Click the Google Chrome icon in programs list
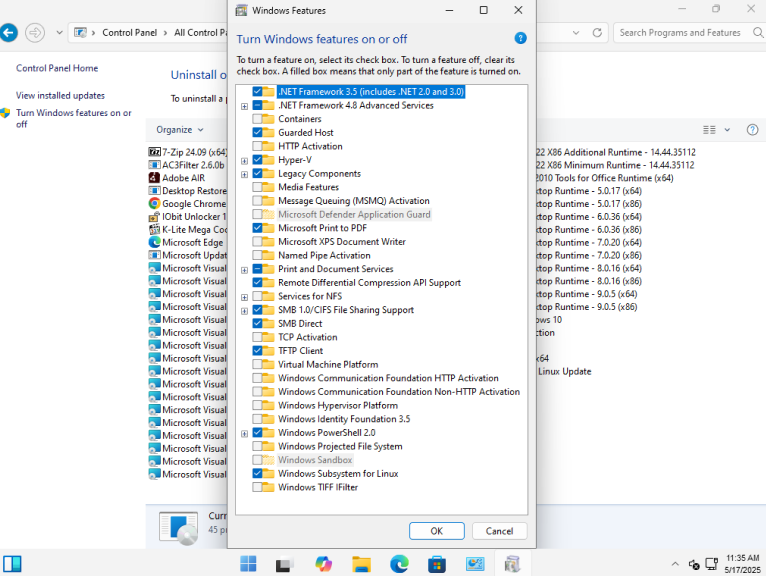 point(154,204)
